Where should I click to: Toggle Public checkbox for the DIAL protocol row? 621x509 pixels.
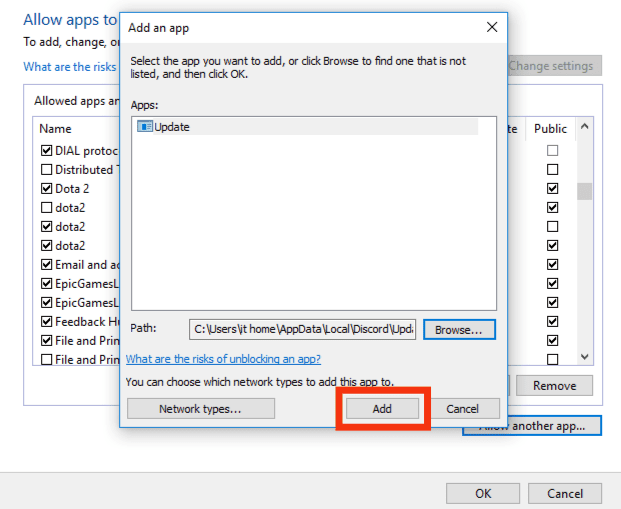pos(552,151)
